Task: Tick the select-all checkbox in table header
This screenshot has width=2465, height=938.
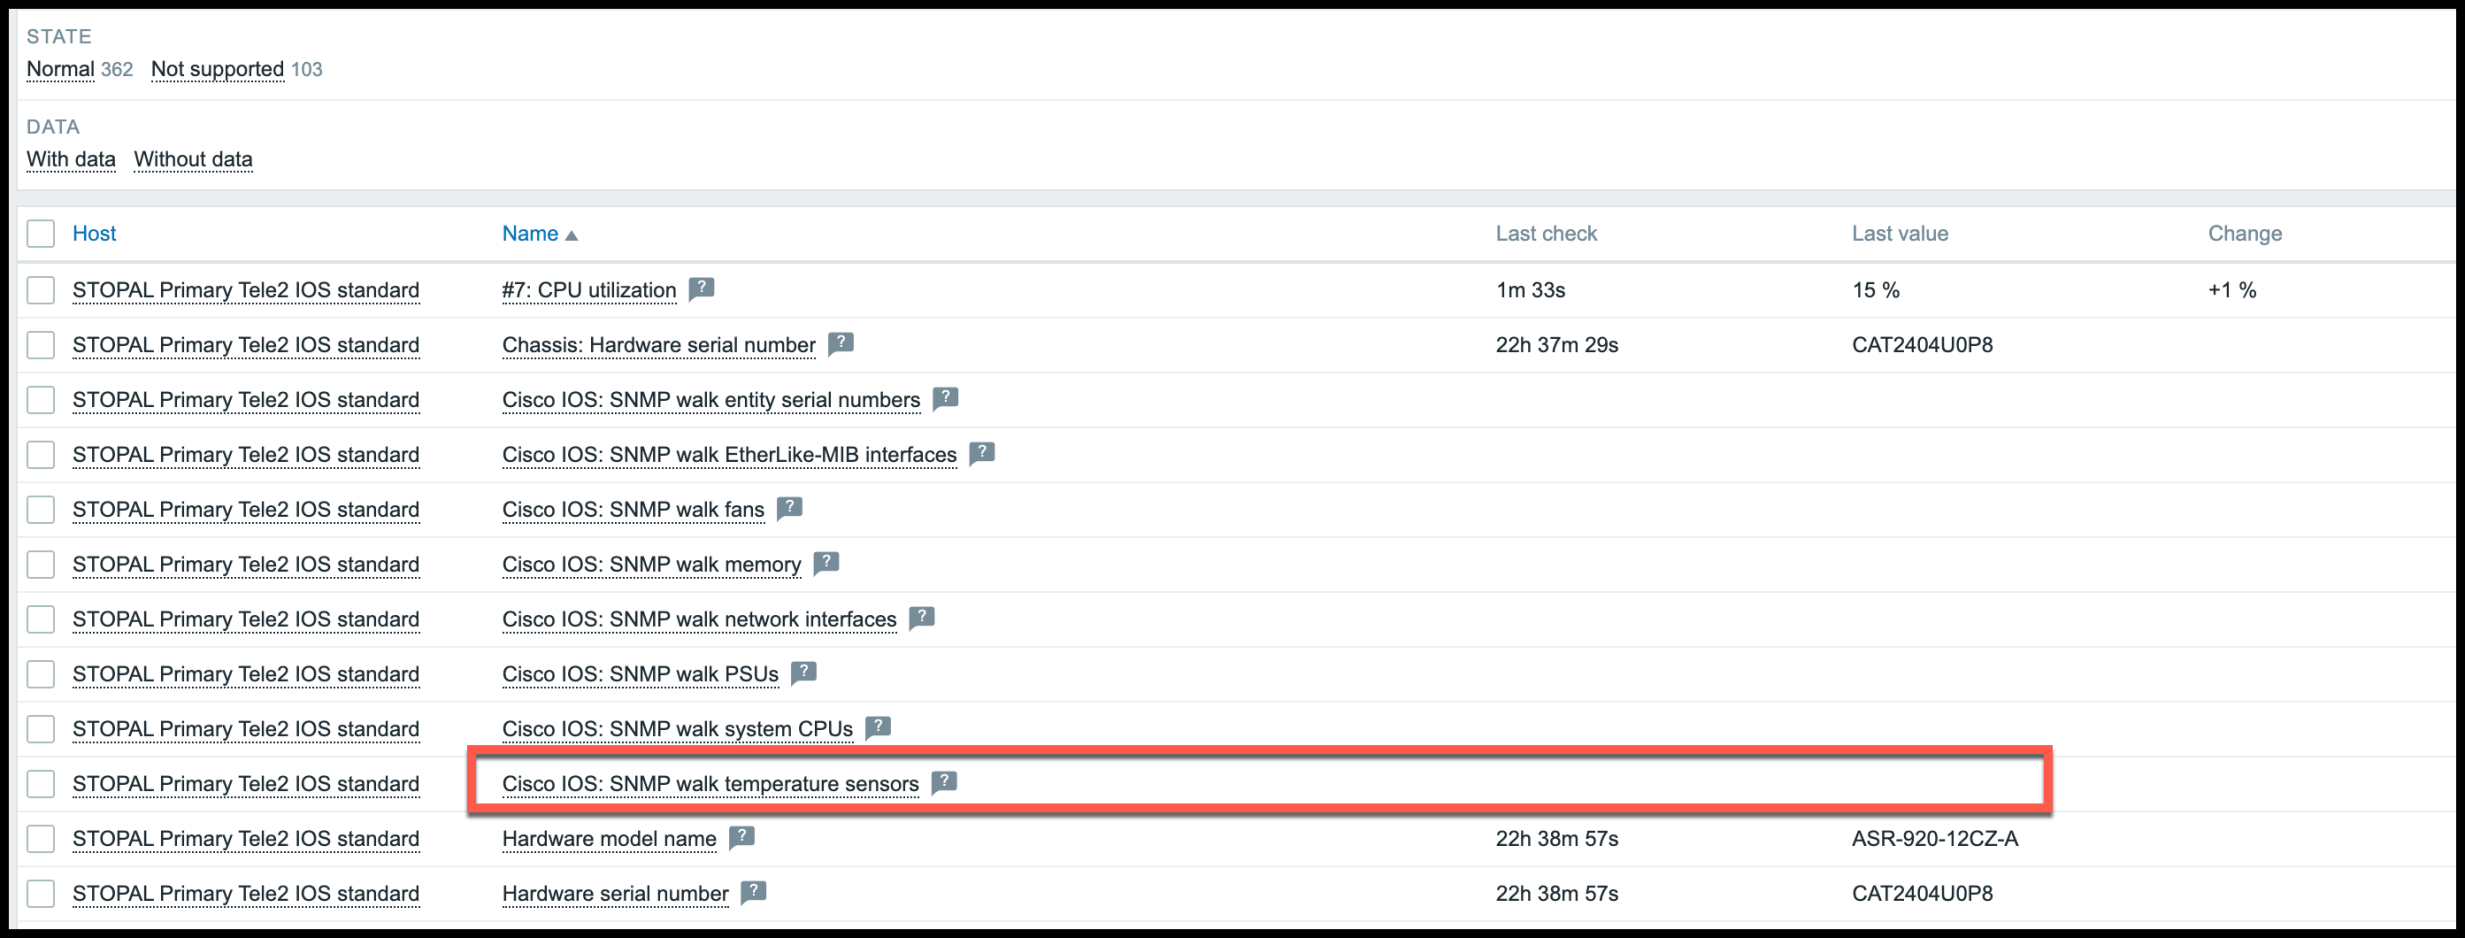Action: coord(41,234)
